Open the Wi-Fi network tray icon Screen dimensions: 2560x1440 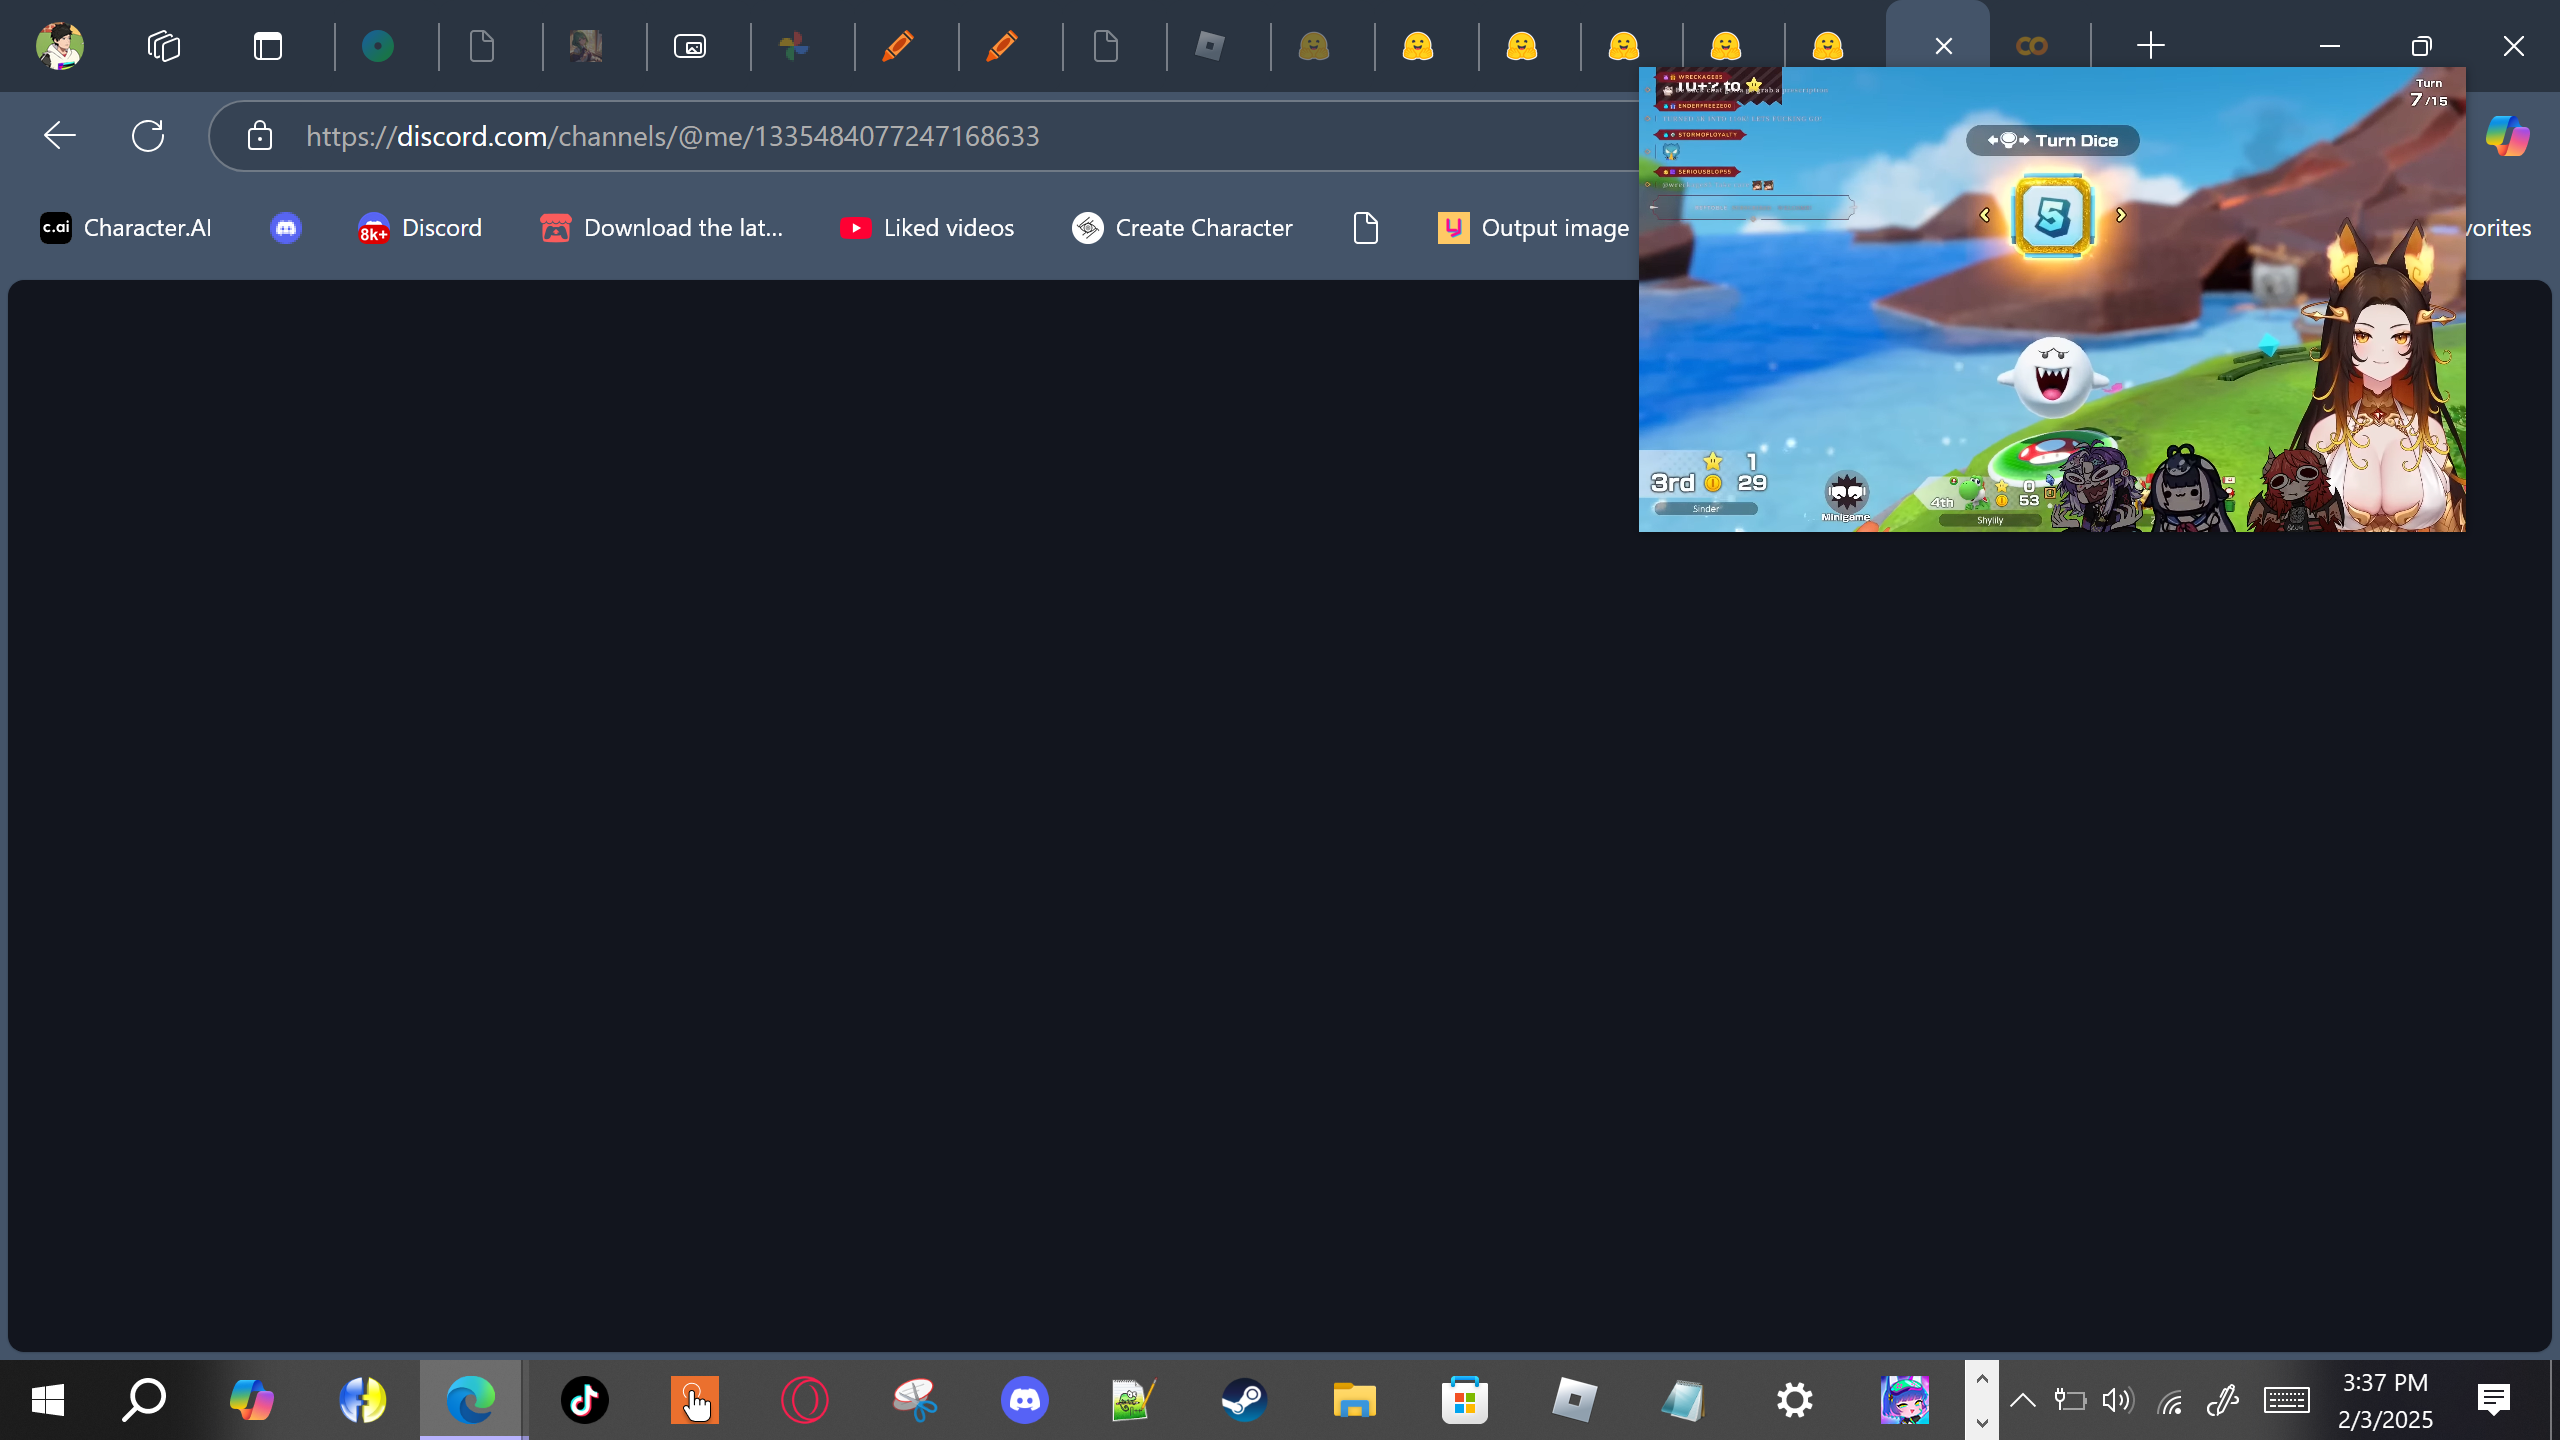(x=2170, y=1402)
